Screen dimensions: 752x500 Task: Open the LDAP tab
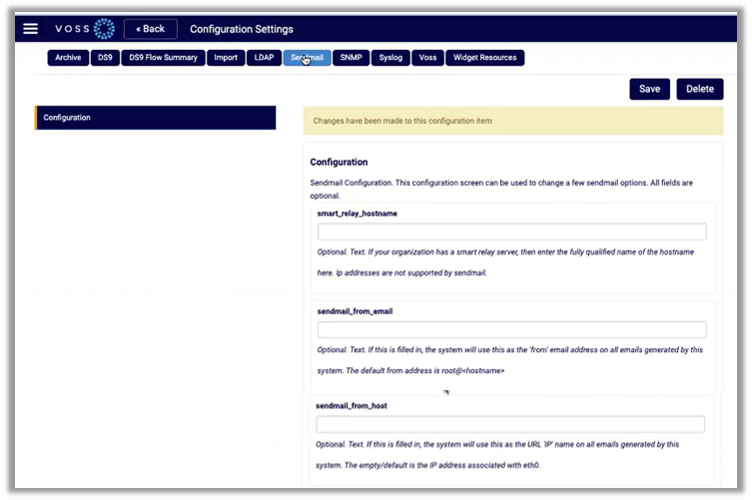[x=264, y=58]
